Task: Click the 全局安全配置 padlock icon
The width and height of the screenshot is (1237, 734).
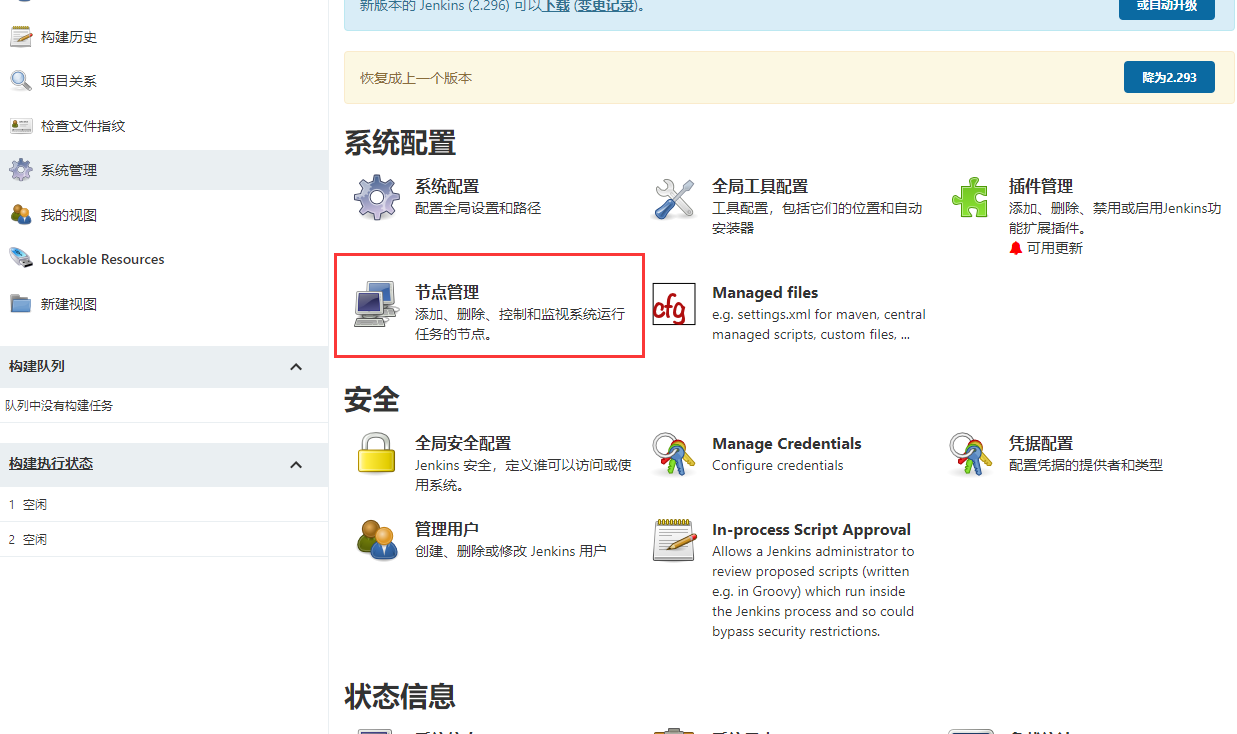Action: (377, 455)
